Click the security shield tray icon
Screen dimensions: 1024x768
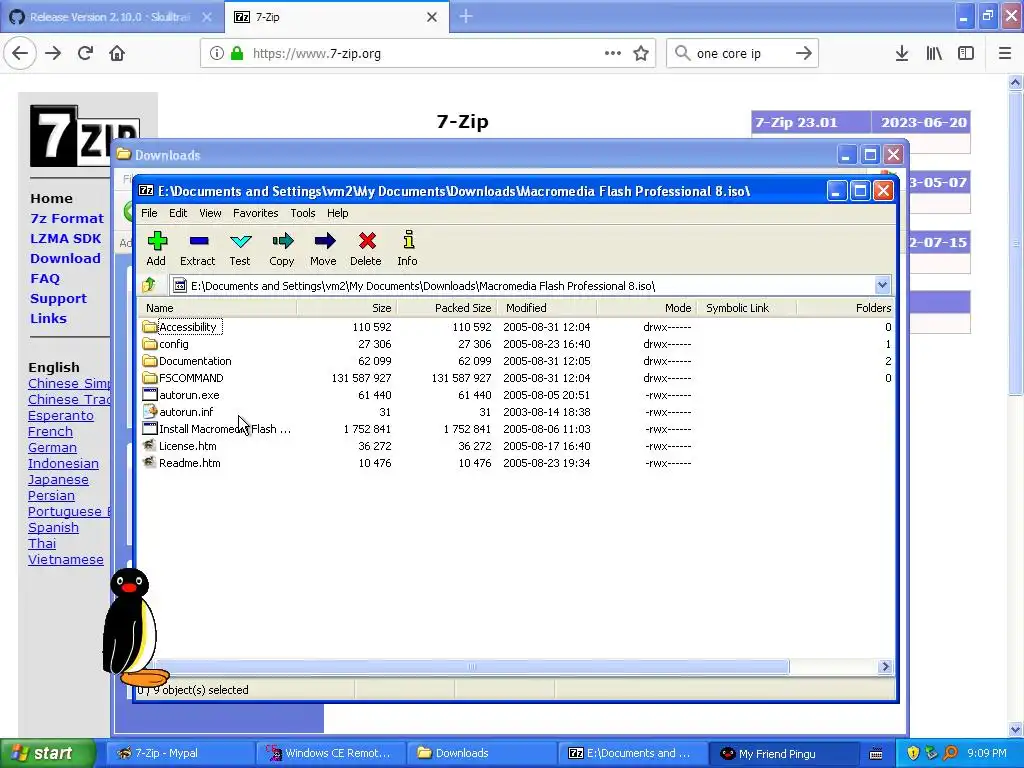(x=913, y=753)
